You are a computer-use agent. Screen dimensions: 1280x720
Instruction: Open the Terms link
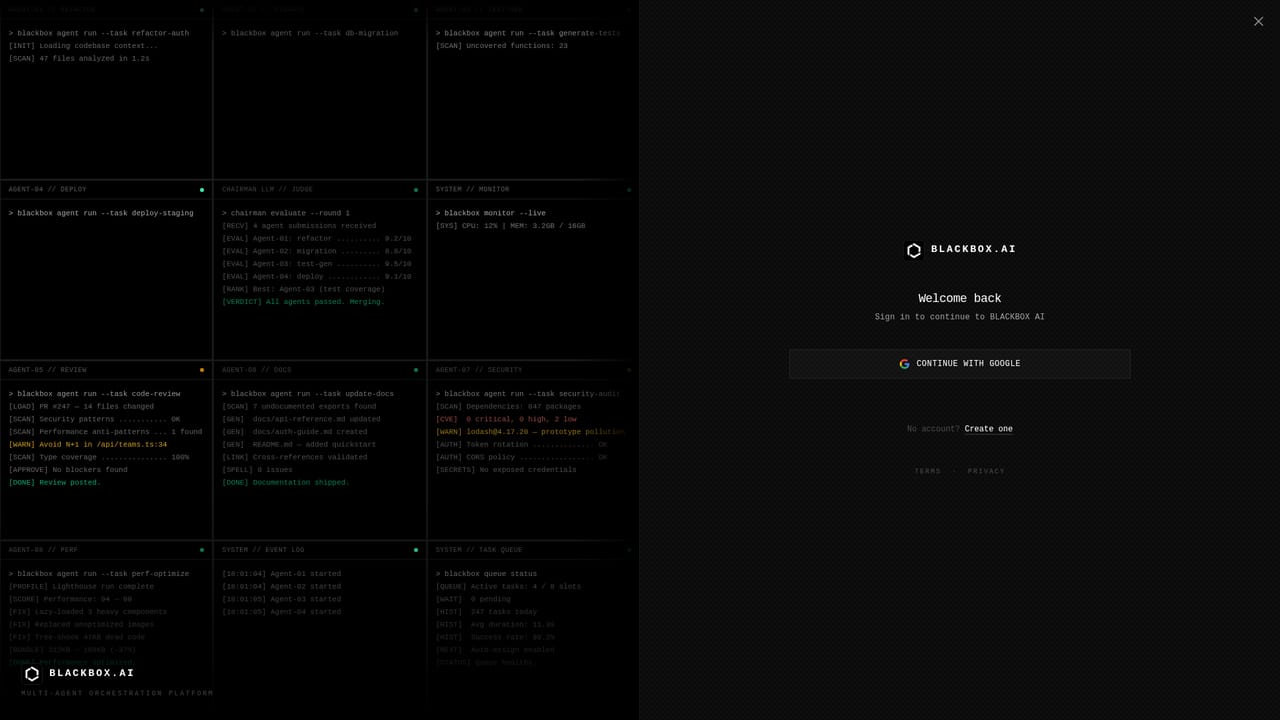click(928, 472)
